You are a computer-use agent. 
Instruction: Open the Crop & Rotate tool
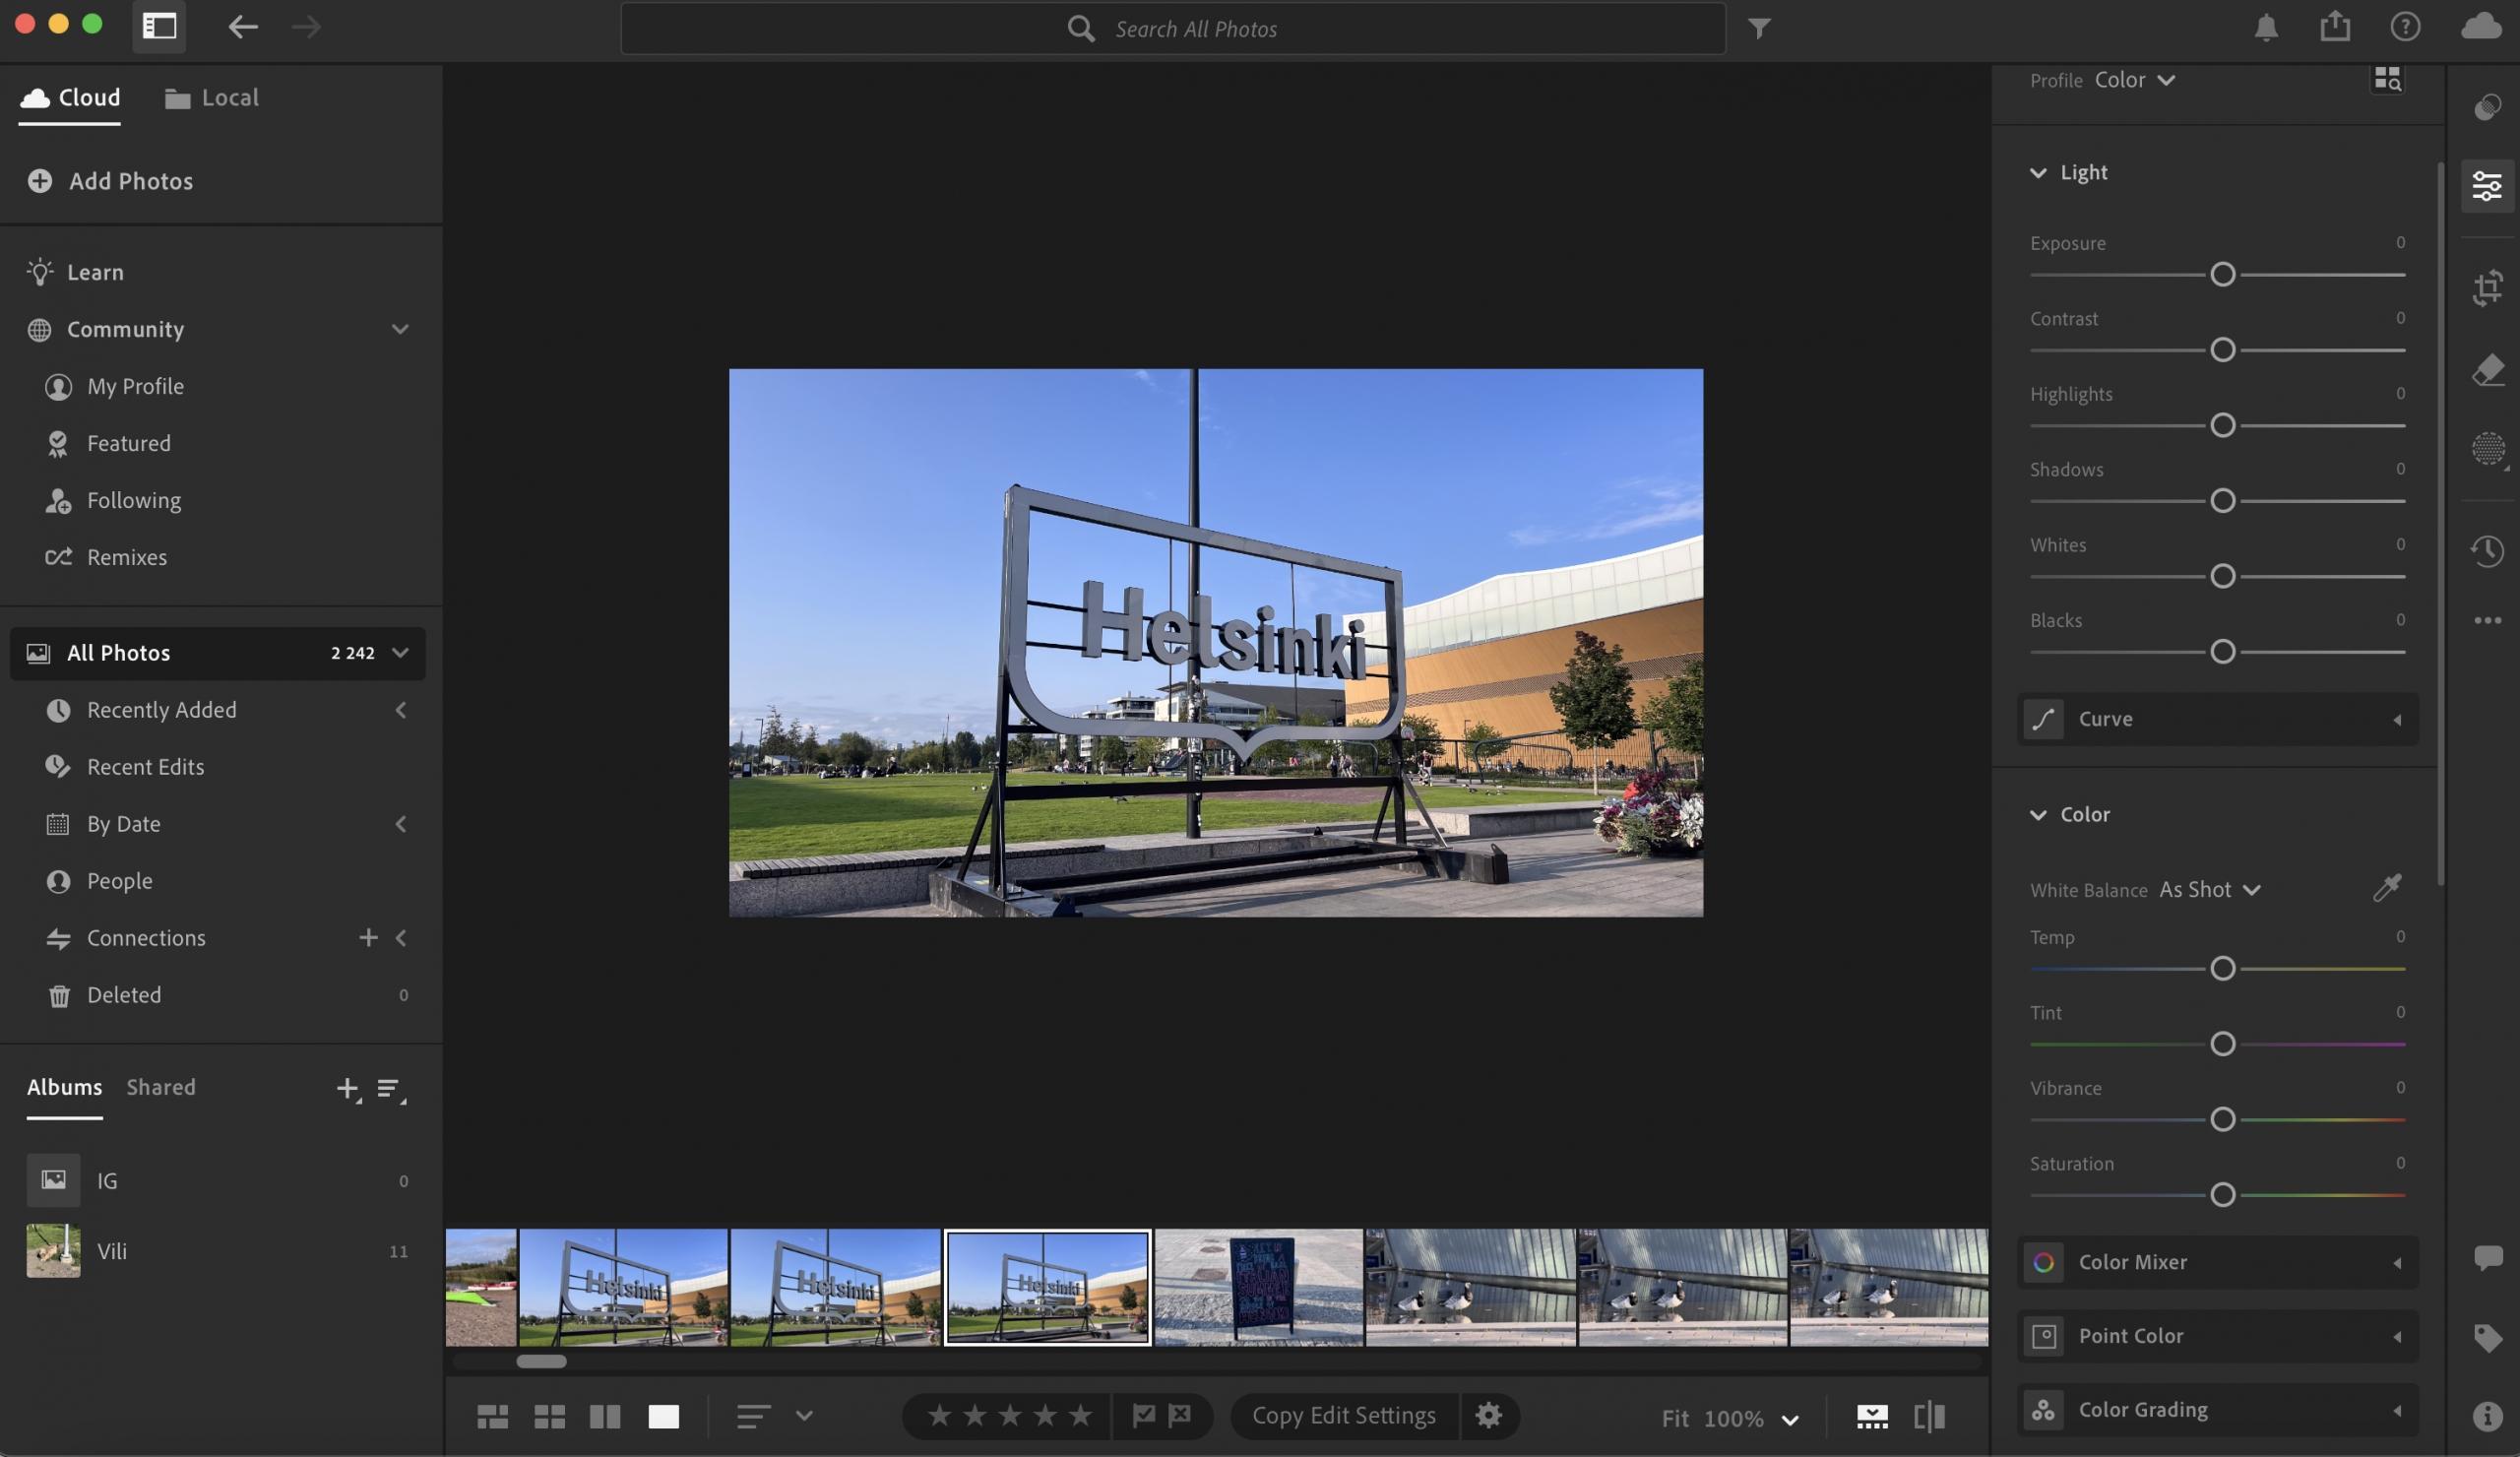[2487, 288]
